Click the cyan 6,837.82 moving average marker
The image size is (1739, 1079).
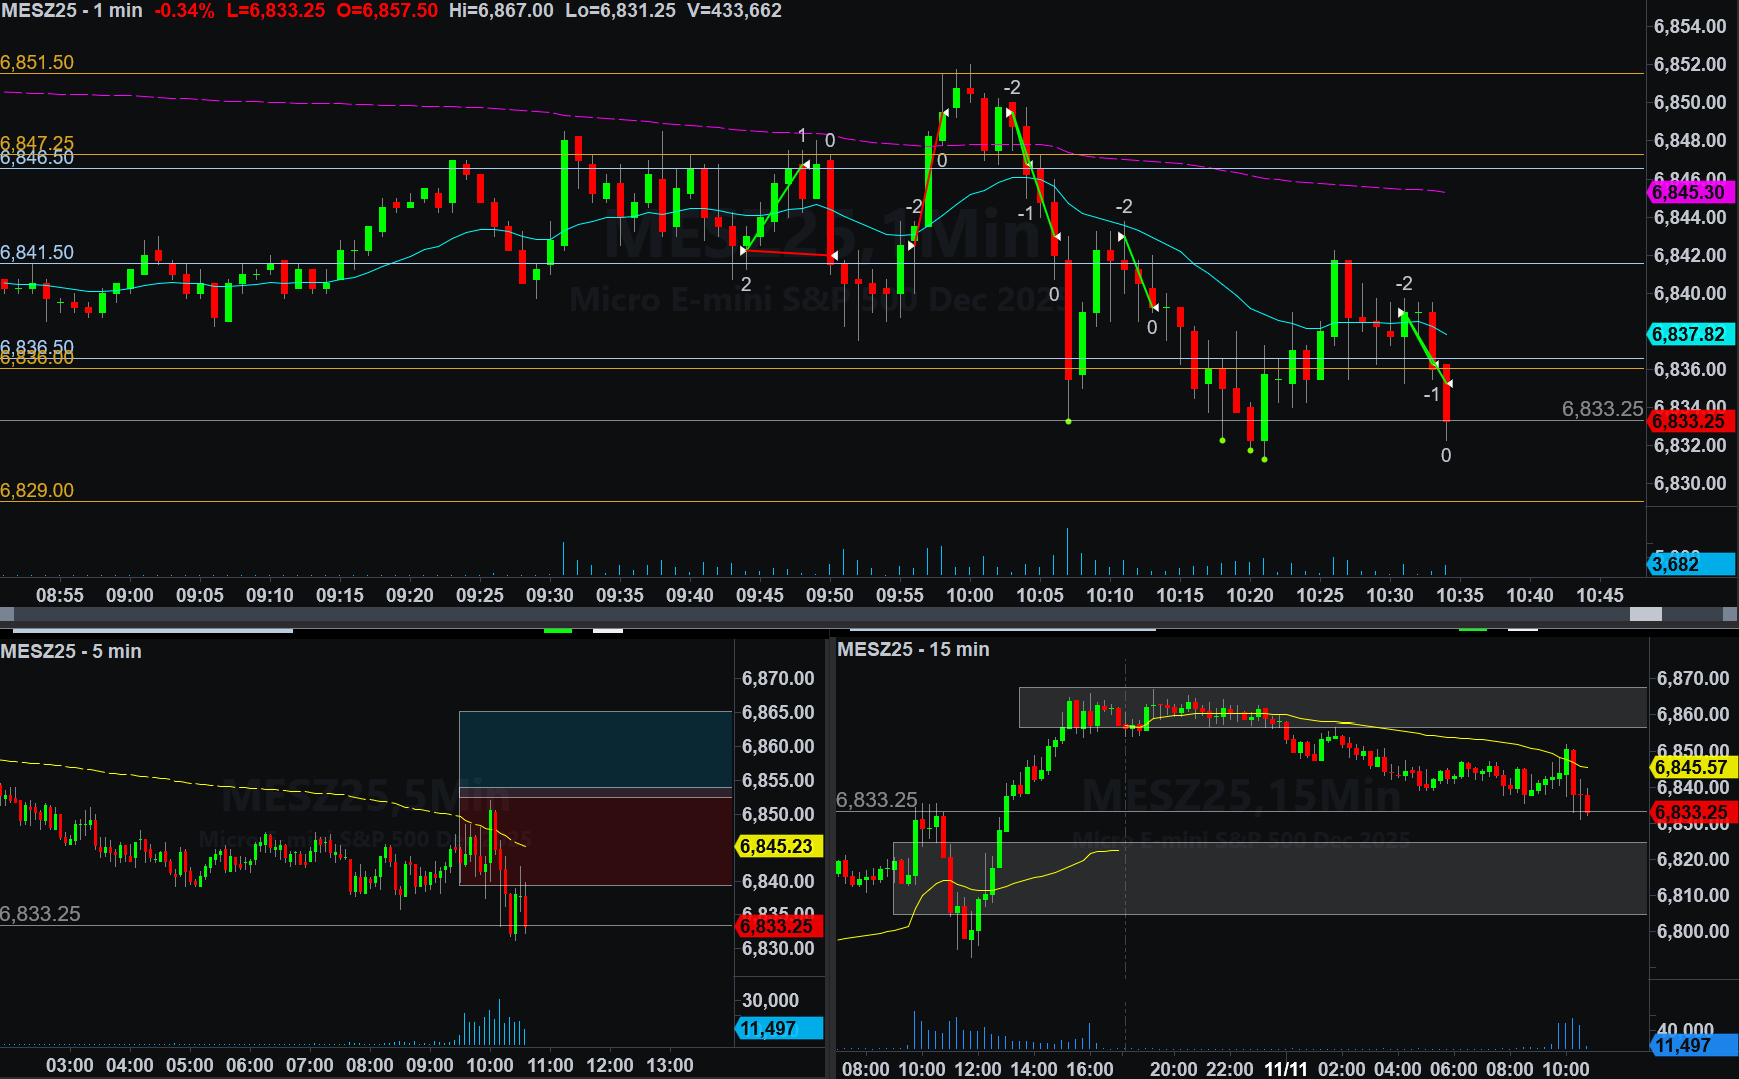(x=1688, y=334)
